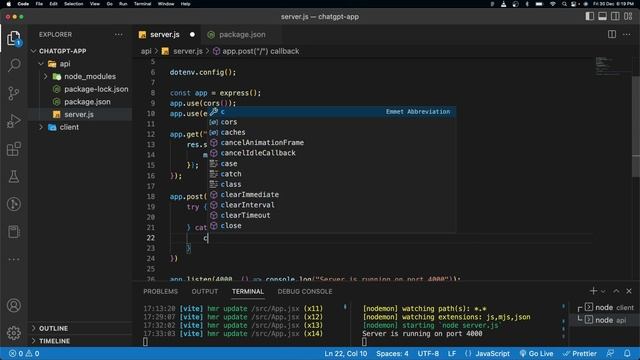Open Explorer Views and More Actions
The height and width of the screenshot is (360, 640).
click(x=119, y=35)
